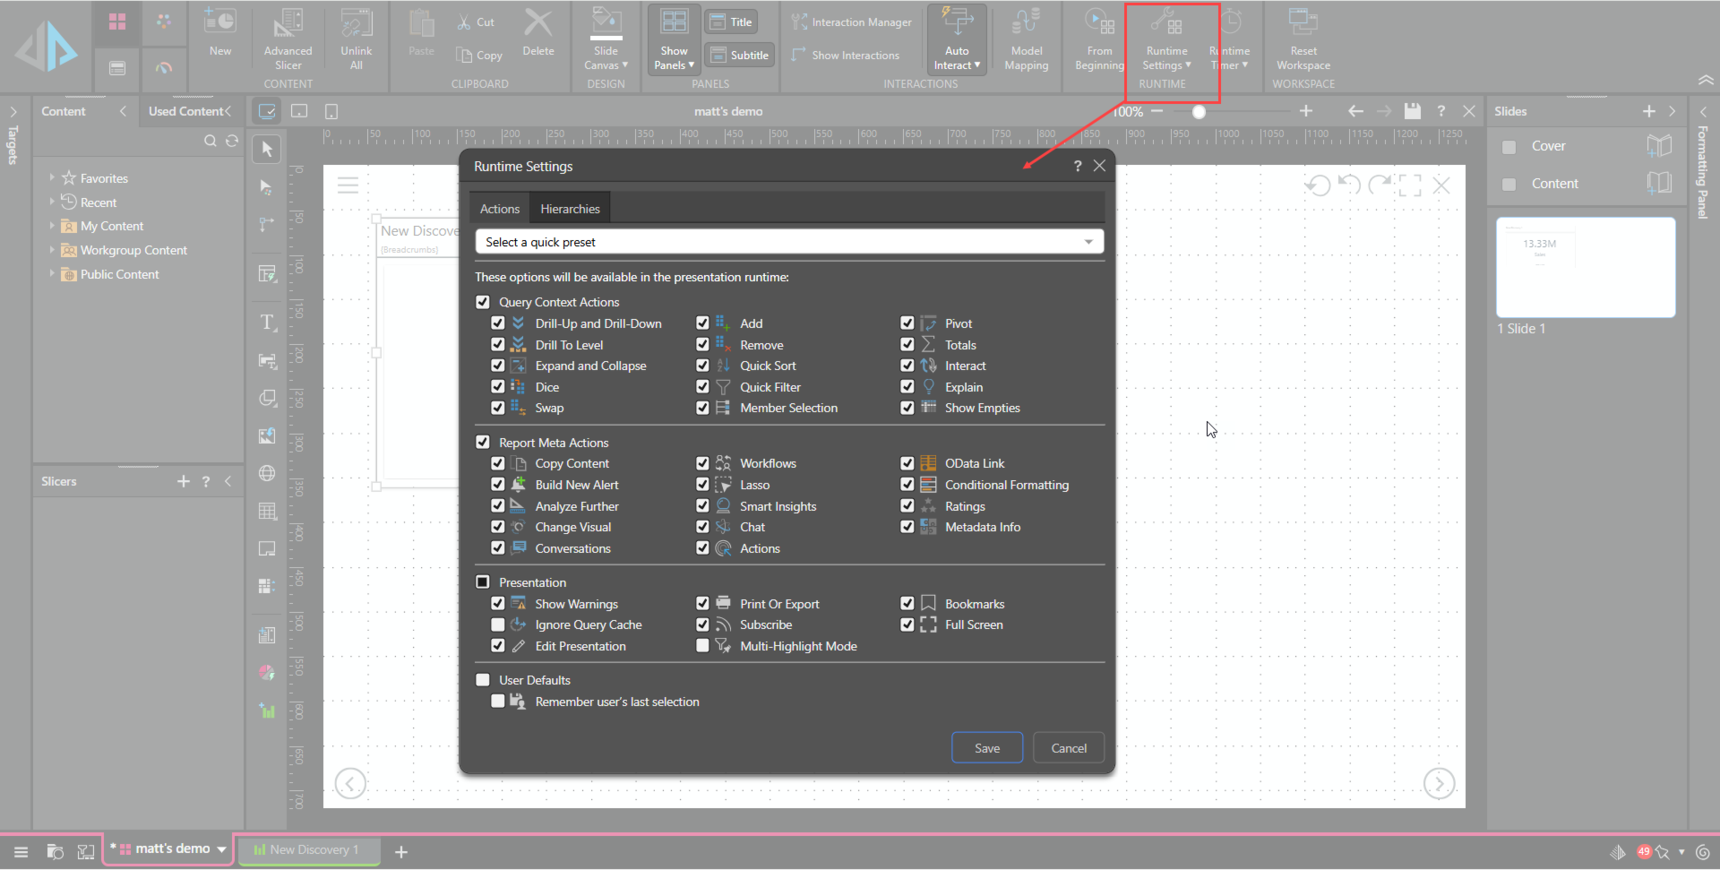Go to next slide arrow on canvas
Image resolution: width=1720 pixels, height=870 pixels.
(1439, 783)
